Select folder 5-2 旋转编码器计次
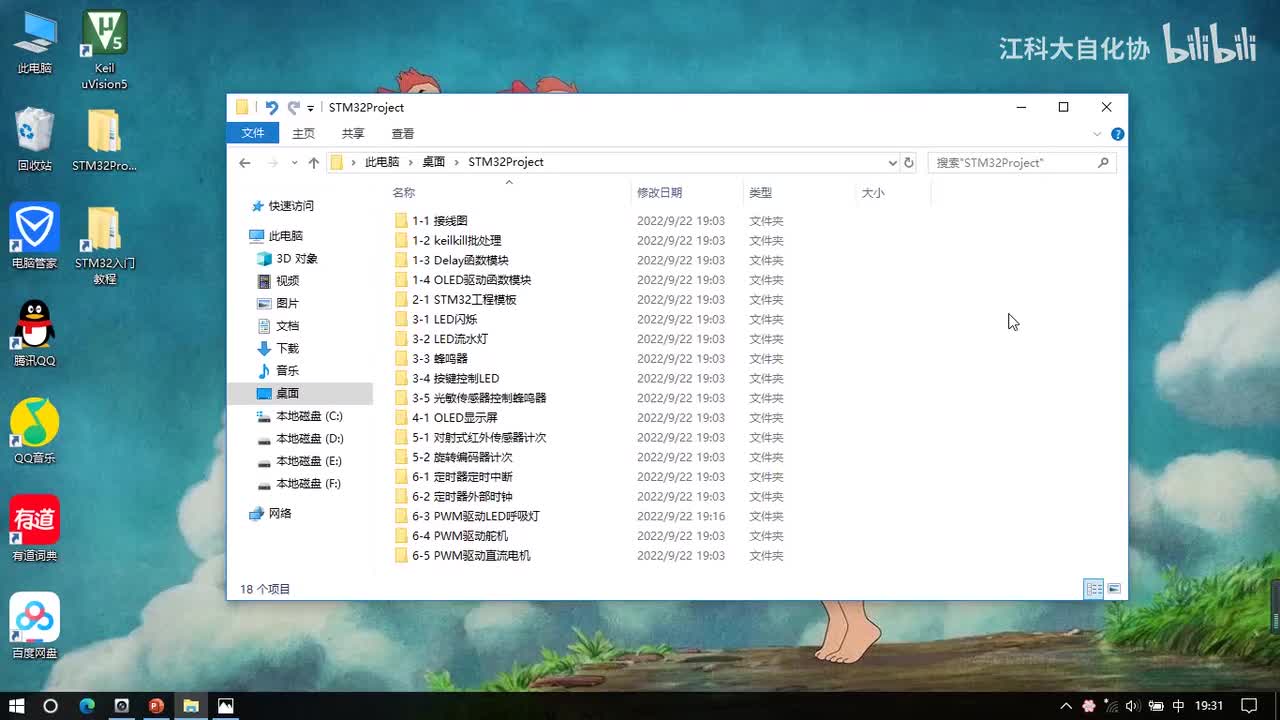Image resolution: width=1280 pixels, height=720 pixels. pos(462,457)
